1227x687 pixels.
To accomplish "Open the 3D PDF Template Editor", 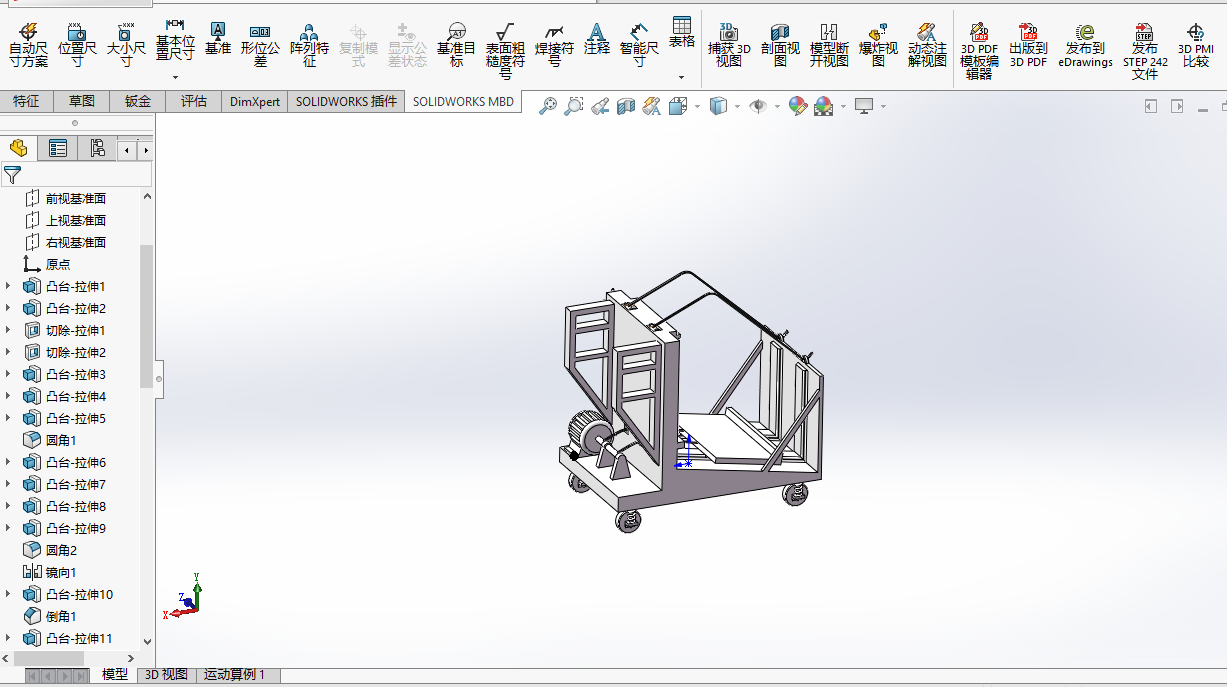I will [x=979, y=51].
